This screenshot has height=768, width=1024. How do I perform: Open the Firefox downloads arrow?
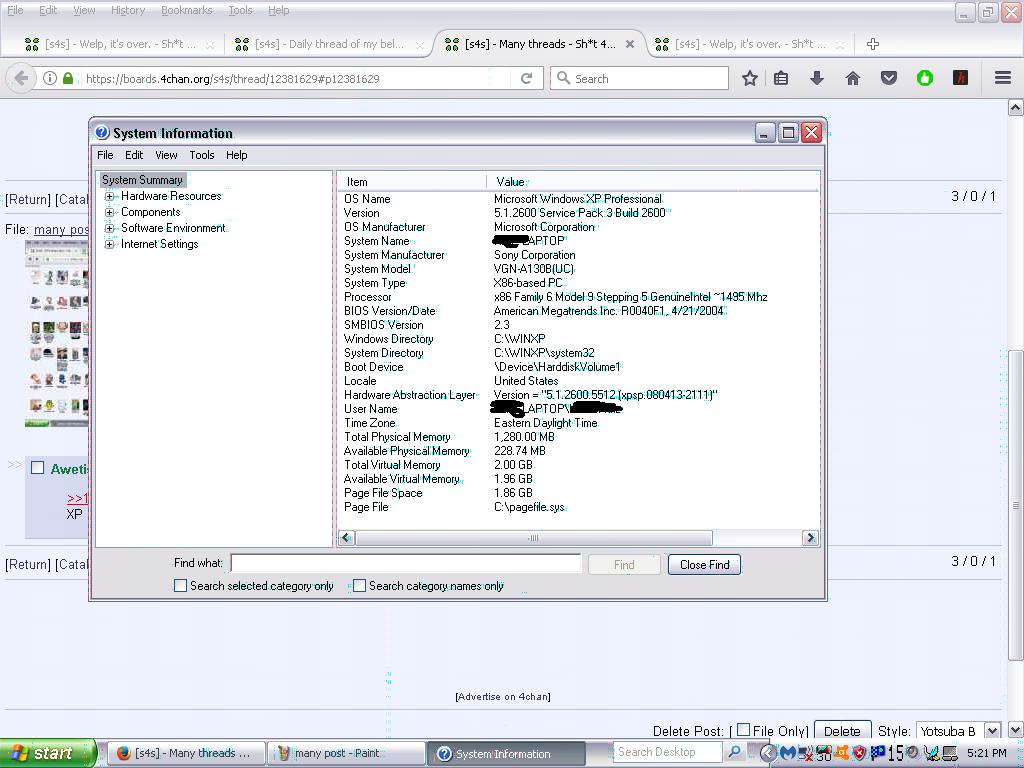(x=816, y=78)
